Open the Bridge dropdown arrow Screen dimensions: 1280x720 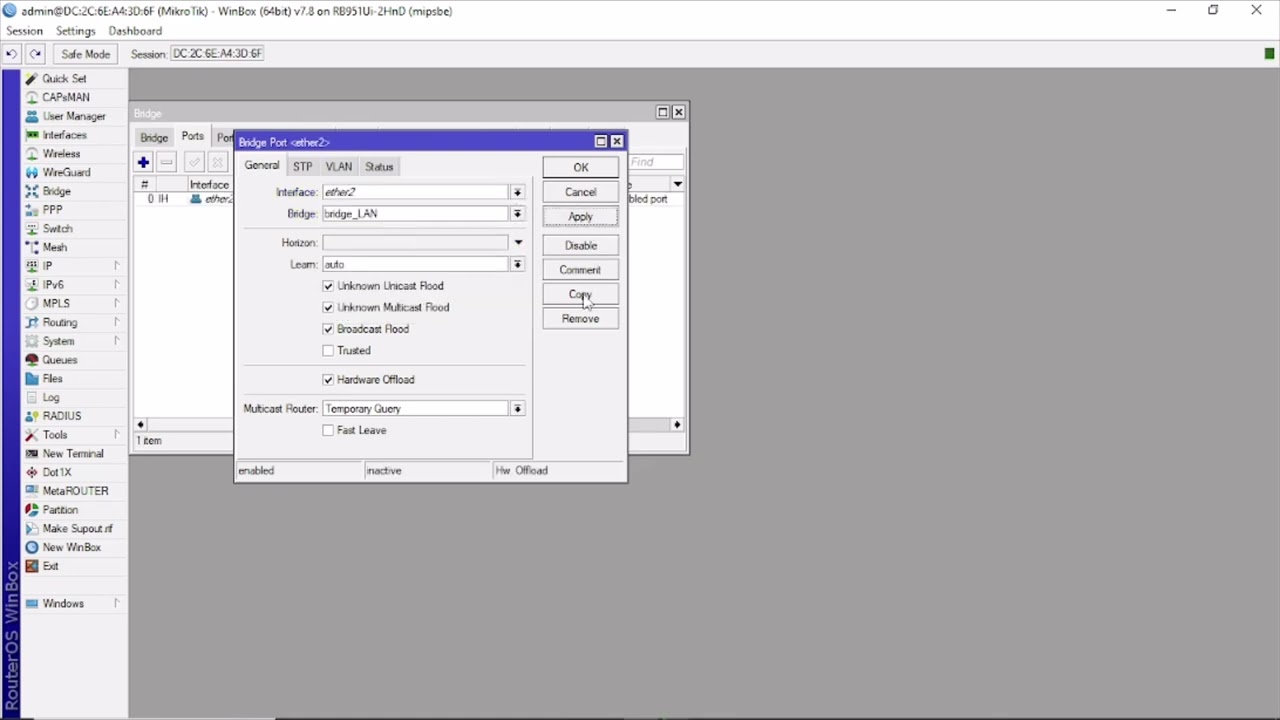(517, 214)
